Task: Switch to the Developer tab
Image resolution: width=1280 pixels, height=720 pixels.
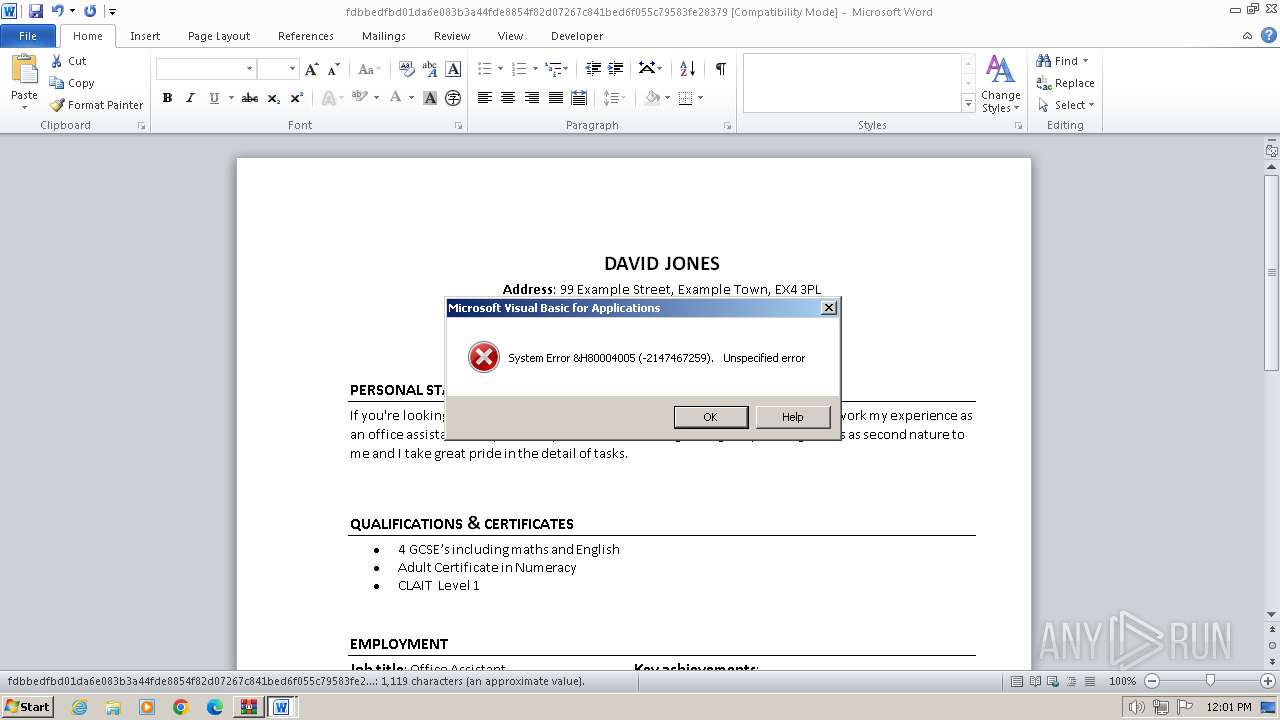Action: pyautogui.click(x=577, y=36)
